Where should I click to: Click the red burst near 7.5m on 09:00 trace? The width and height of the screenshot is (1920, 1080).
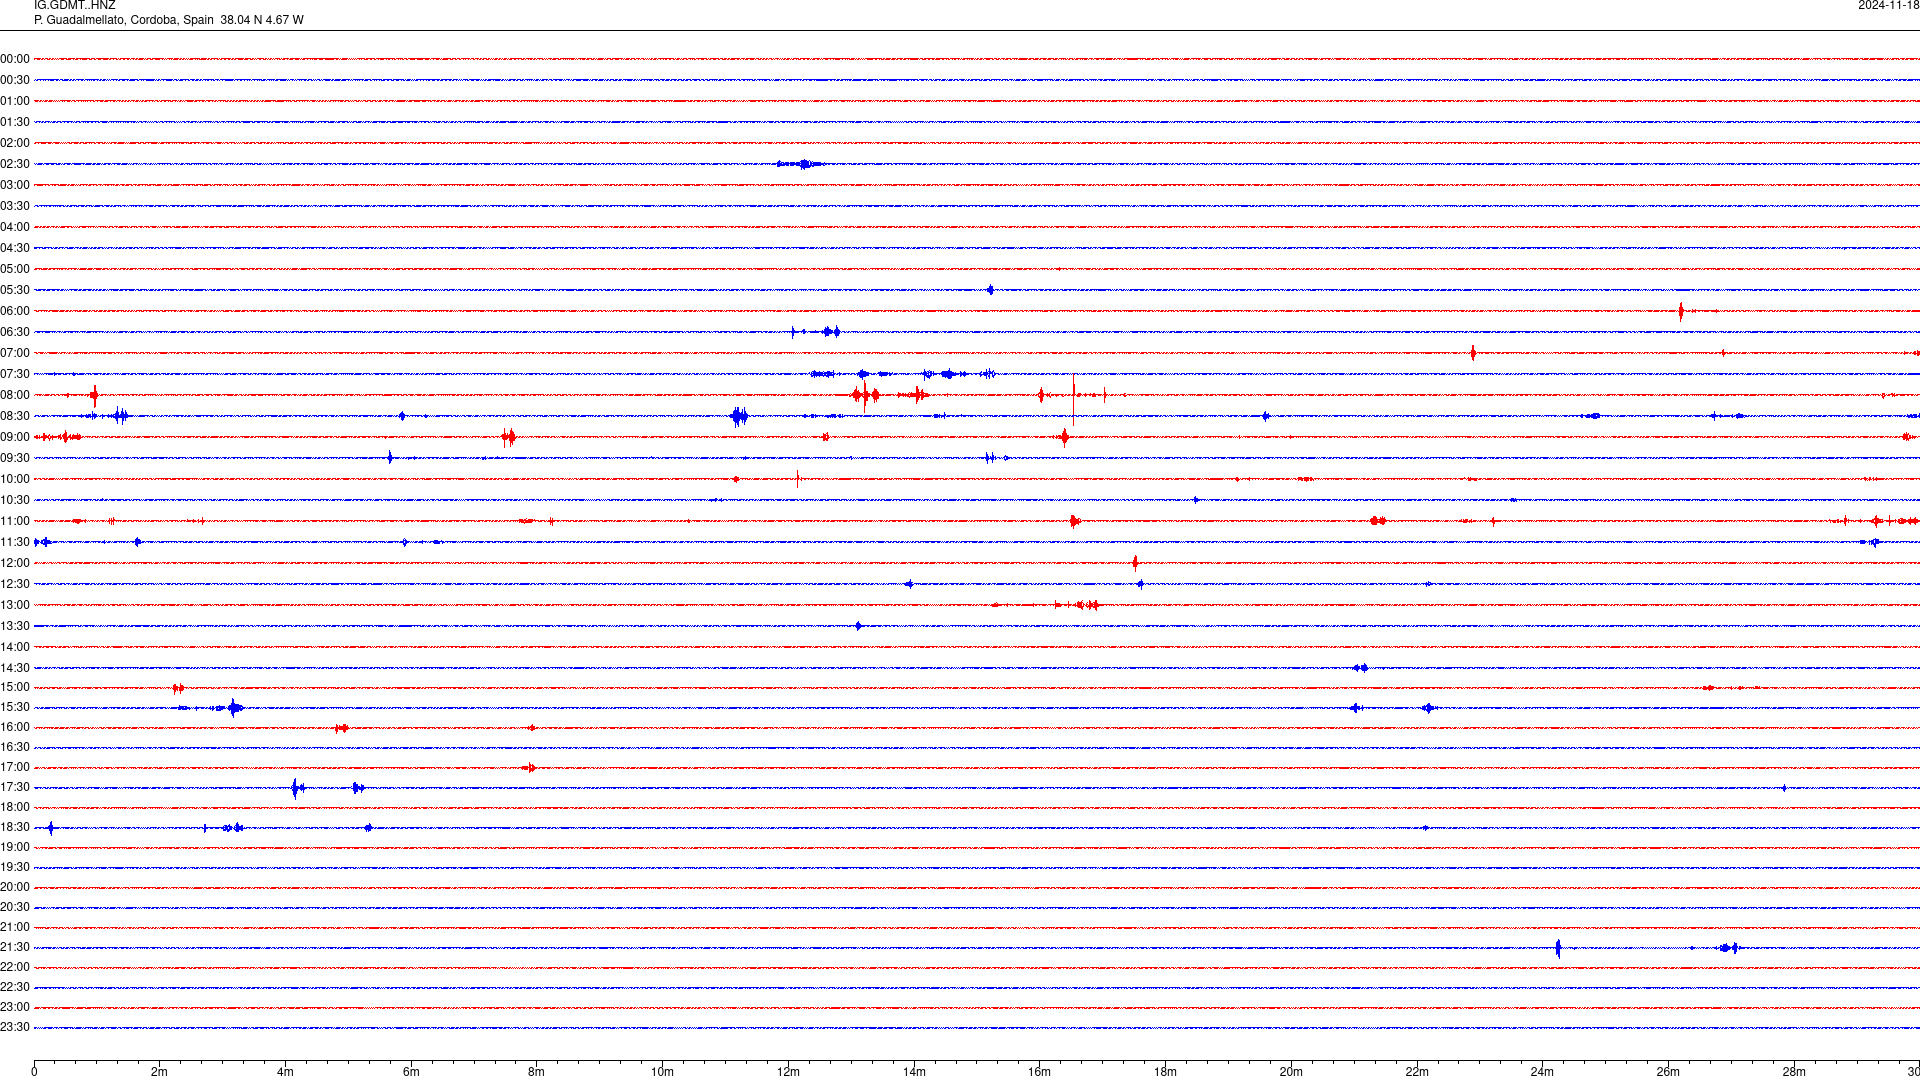[x=509, y=437]
